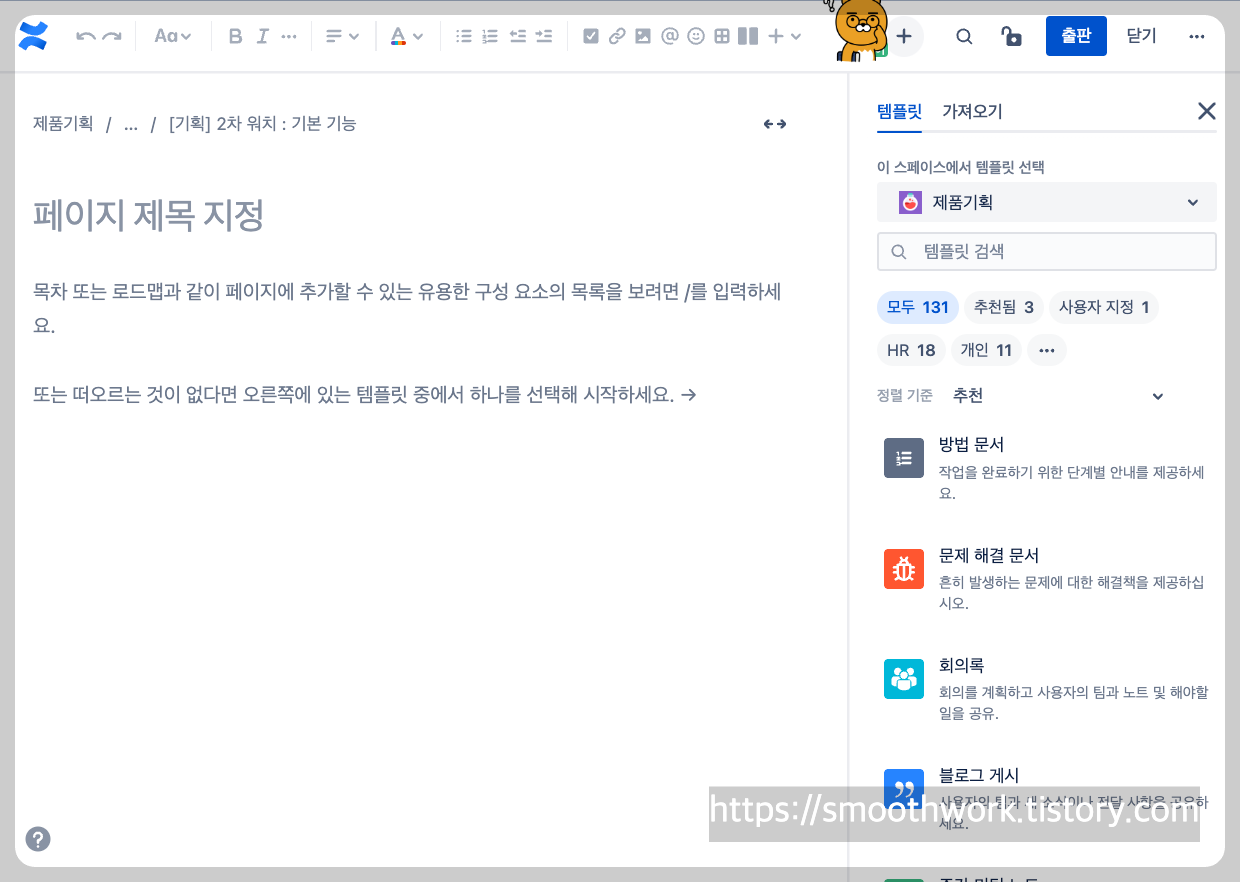Screen dimensions: 1240x882
Task: Choose the 방법 문서 template
Action: (1047, 468)
